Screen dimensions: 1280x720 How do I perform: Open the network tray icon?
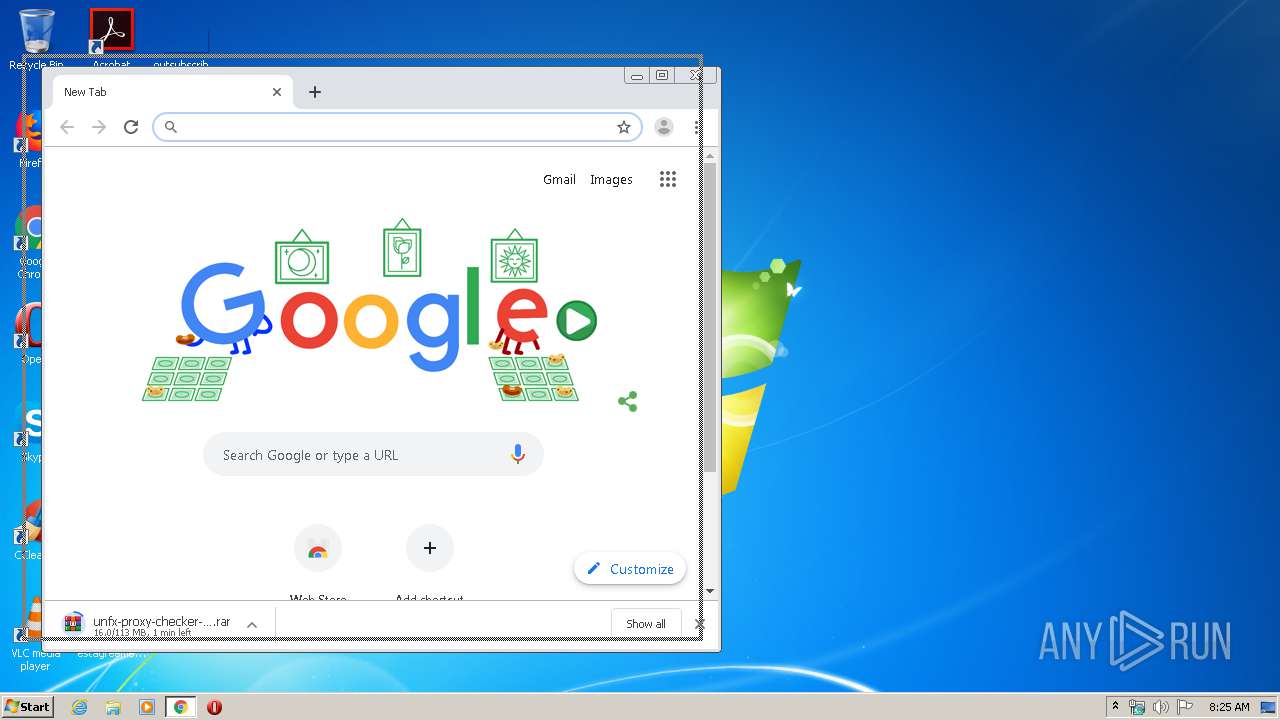coord(1137,707)
